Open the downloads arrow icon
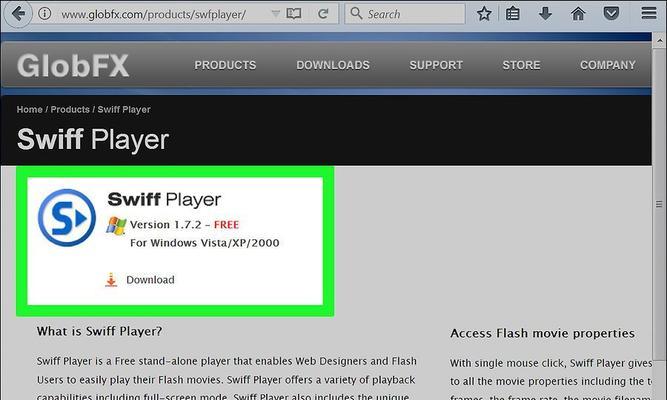Image resolution: width=667 pixels, height=400 pixels. tap(545, 14)
